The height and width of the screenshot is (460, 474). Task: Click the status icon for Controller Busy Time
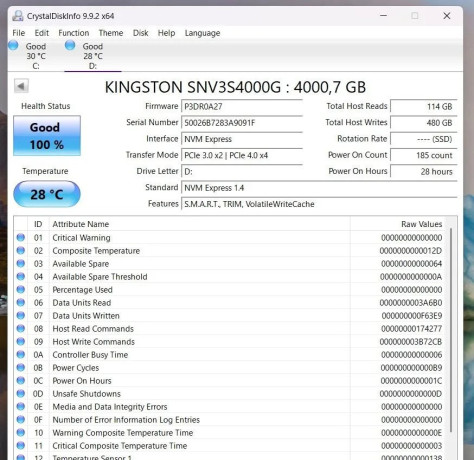point(21,354)
